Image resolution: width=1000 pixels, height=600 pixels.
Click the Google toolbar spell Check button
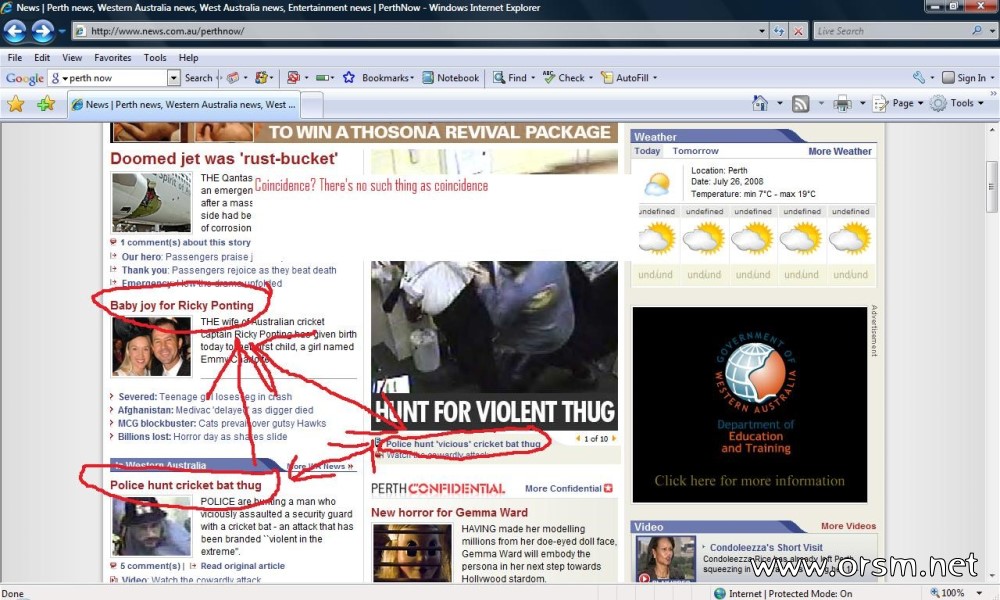[564, 78]
